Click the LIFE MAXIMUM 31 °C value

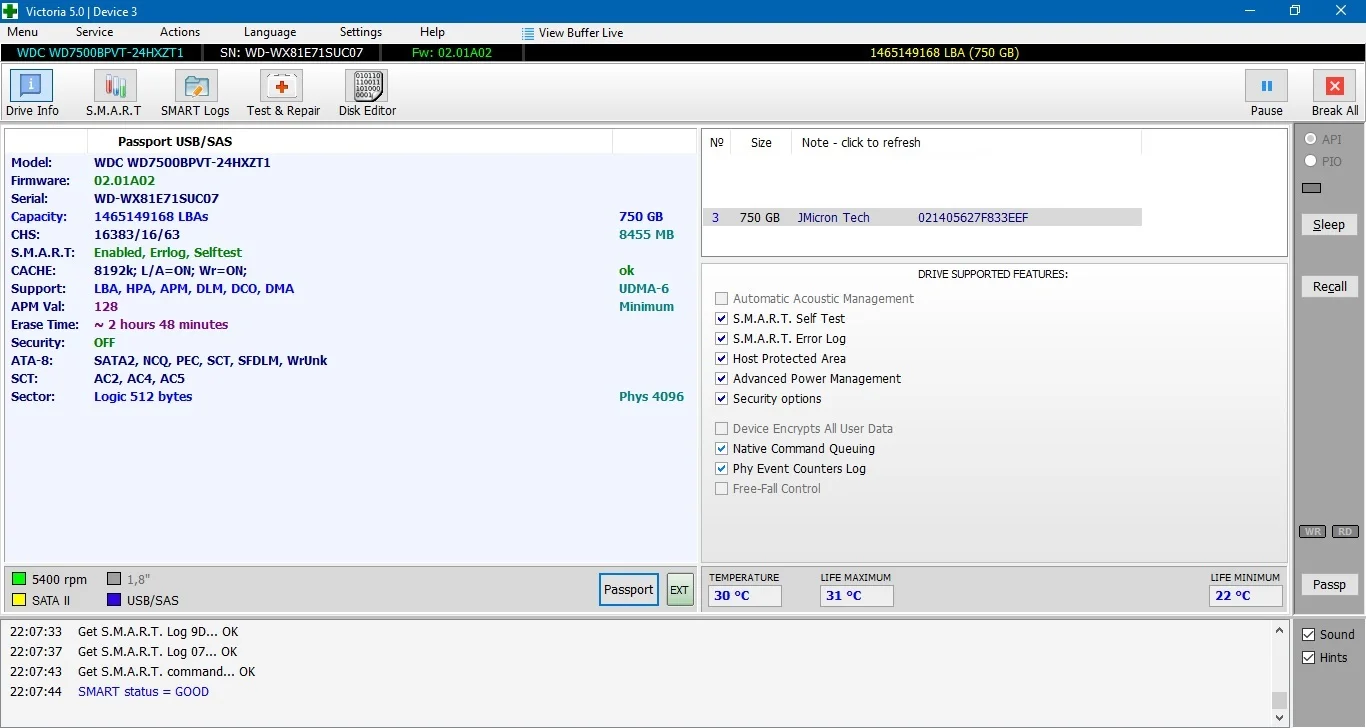tap(856, 596)
